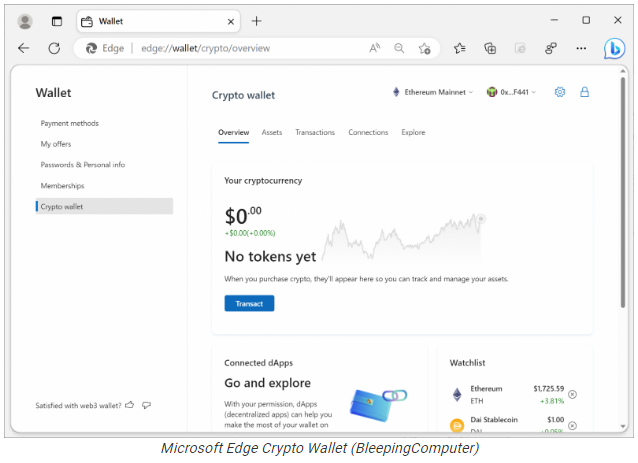The height and width of the screenshot is (463, 638).
Task: Add this page to favorites star icon
Action: (424, 48)
